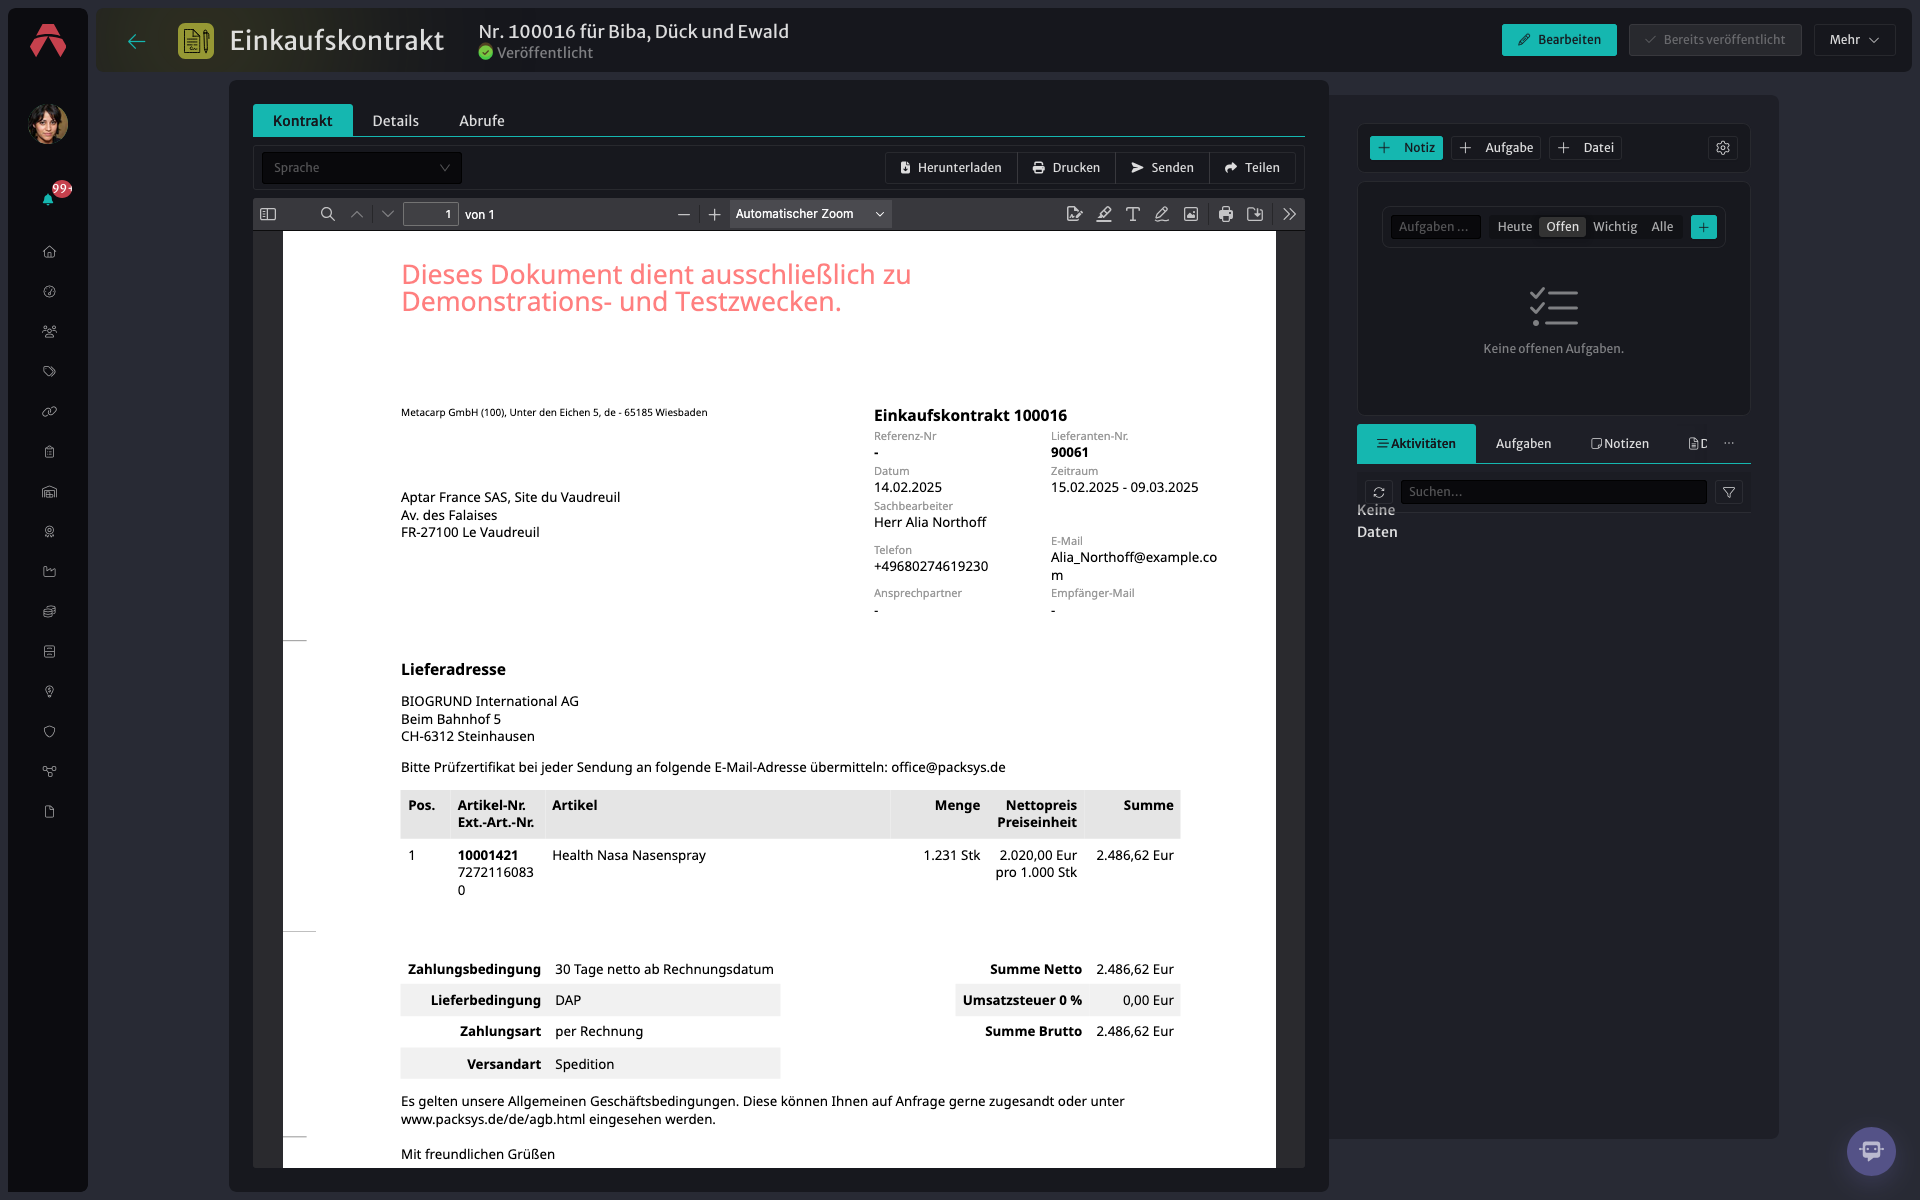Add task with teal plus button
1920x1200 pixels.
1704,227
